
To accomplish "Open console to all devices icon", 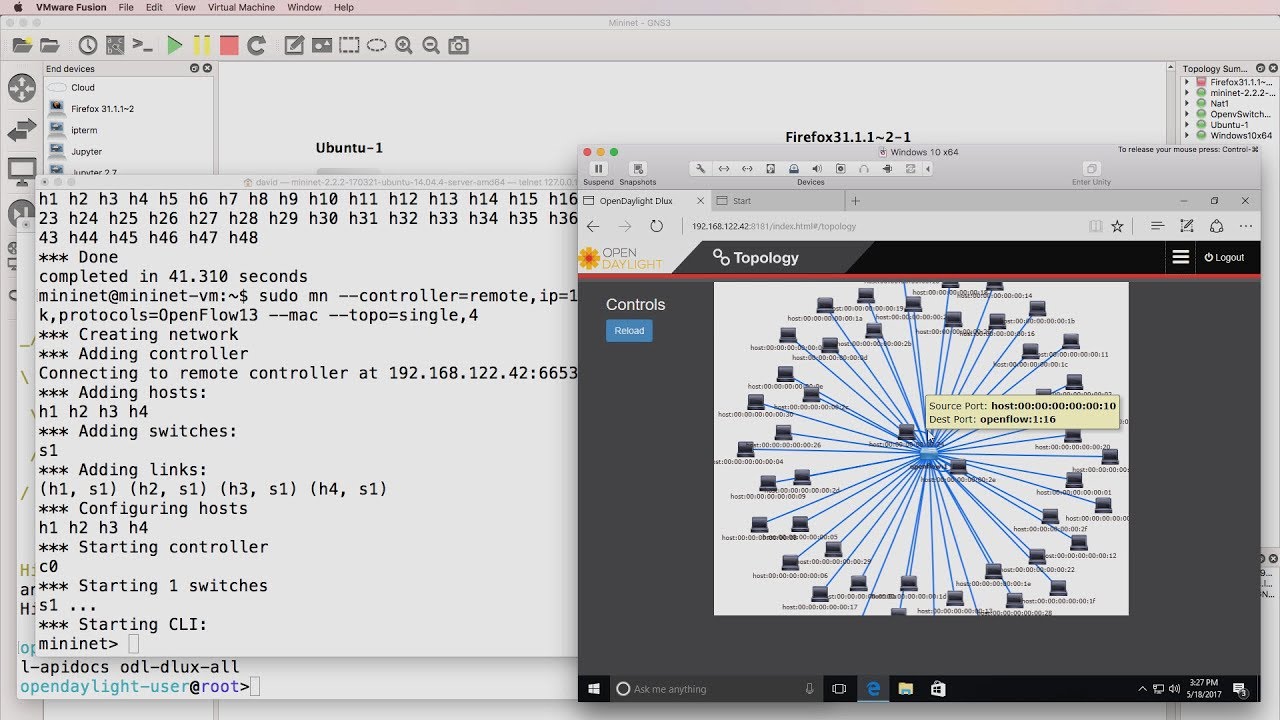I will pyautogui.click(x=143, y=45).
